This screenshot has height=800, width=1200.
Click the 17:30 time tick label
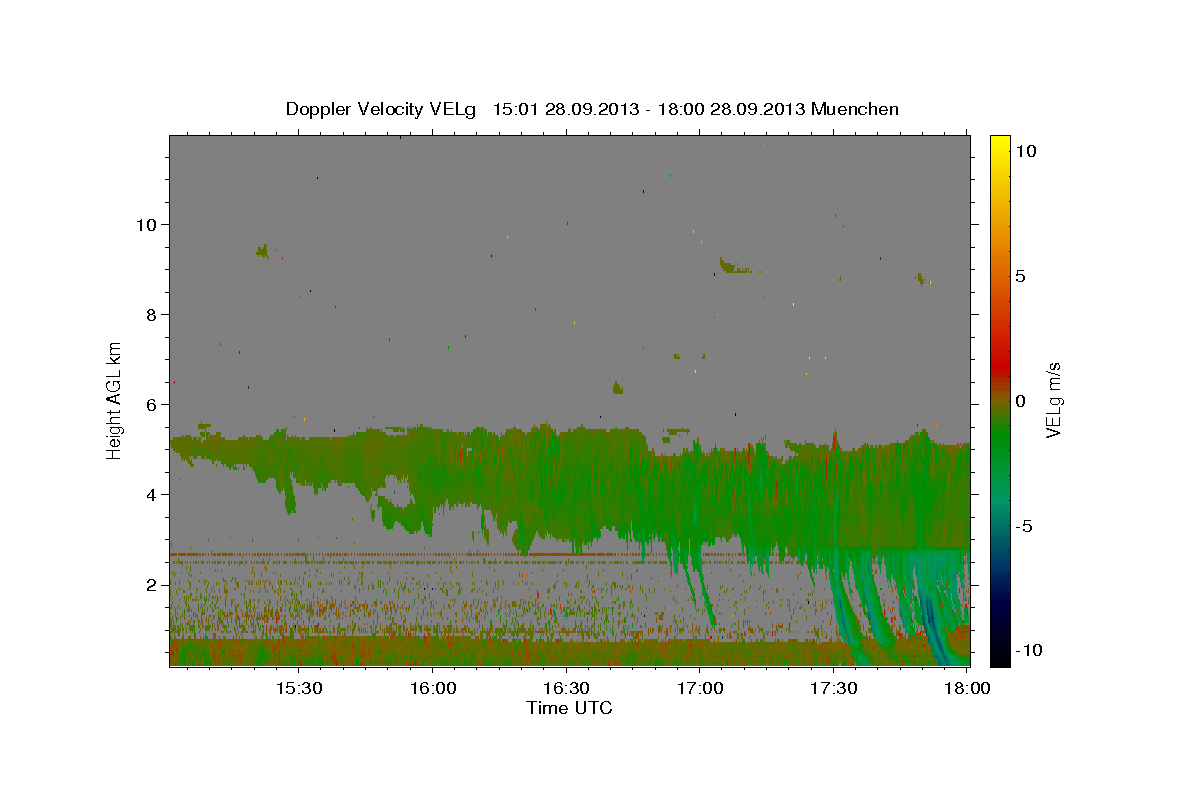pos(834,689)
